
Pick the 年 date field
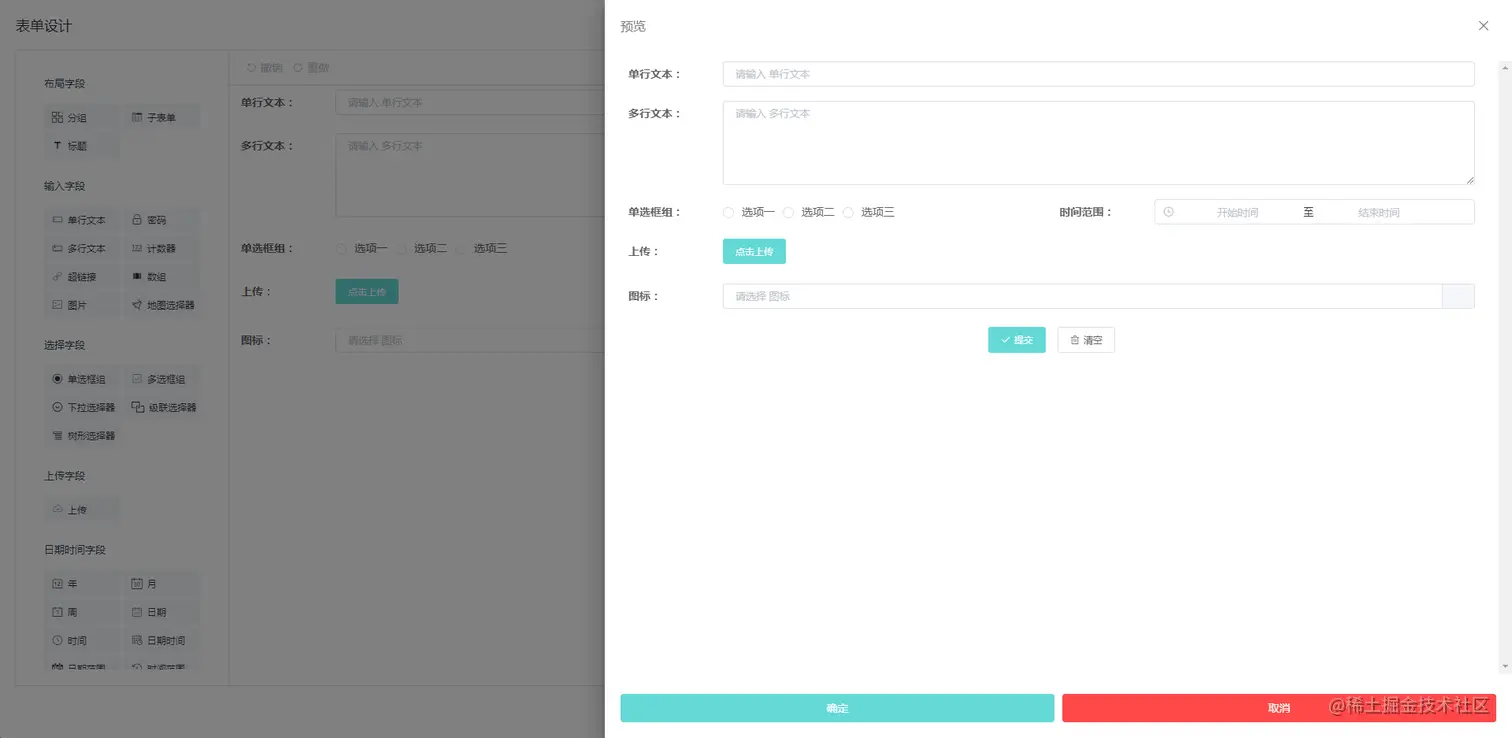click(81, 583)
